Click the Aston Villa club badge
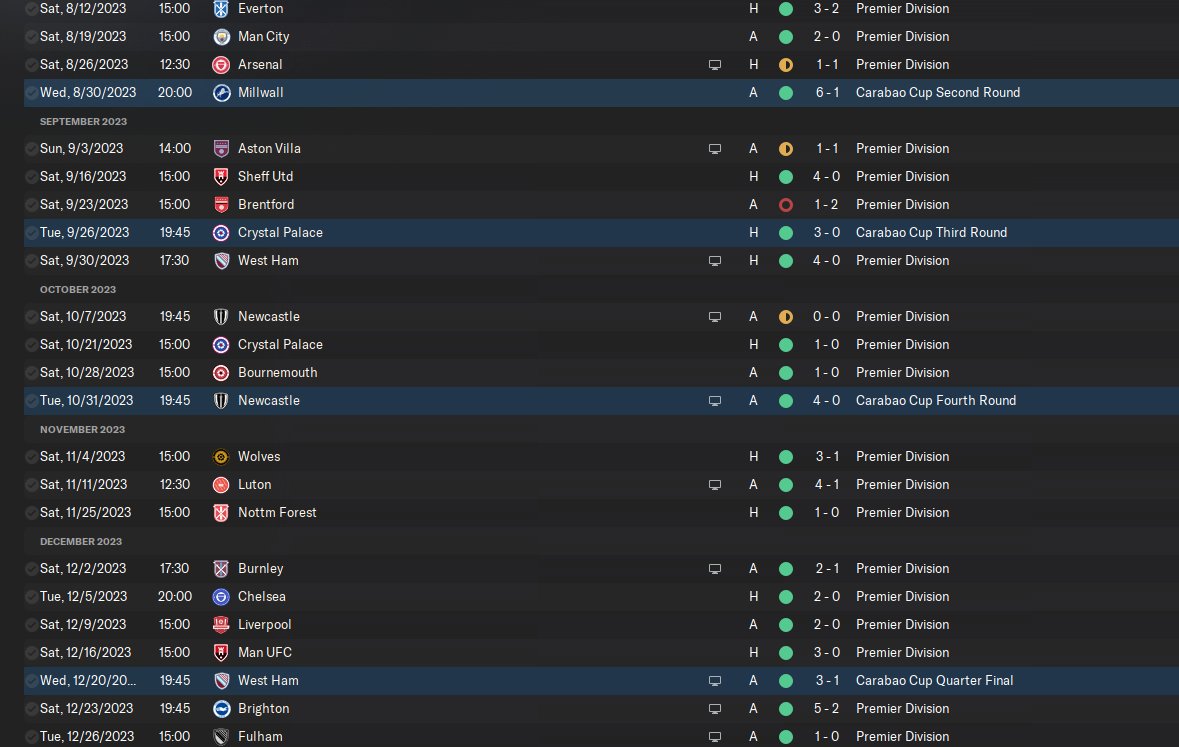 point(221,148)
